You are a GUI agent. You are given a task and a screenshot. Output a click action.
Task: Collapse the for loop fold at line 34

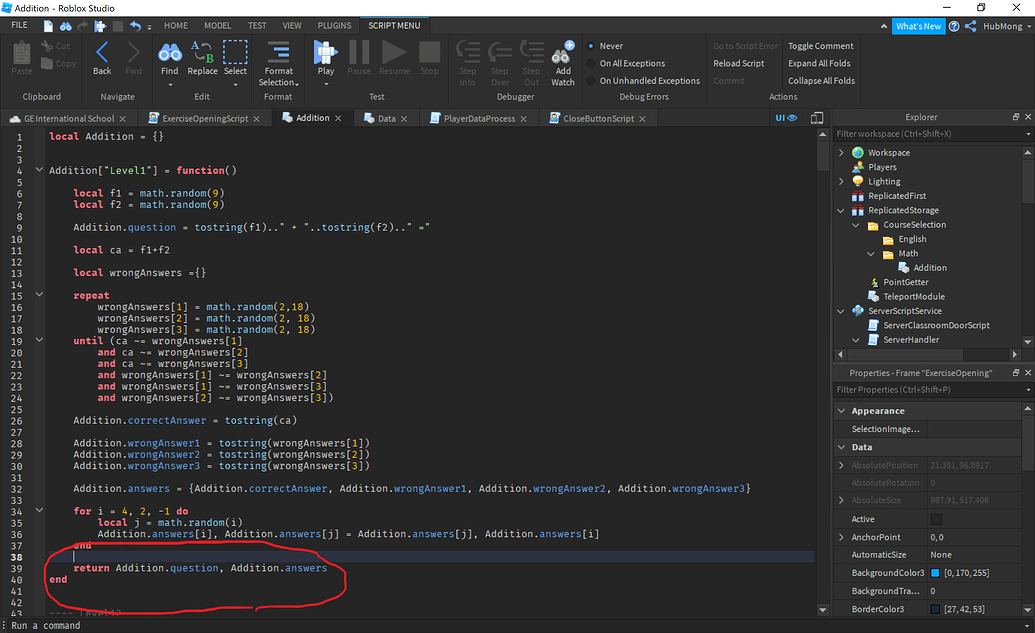(x=39, y=510)
